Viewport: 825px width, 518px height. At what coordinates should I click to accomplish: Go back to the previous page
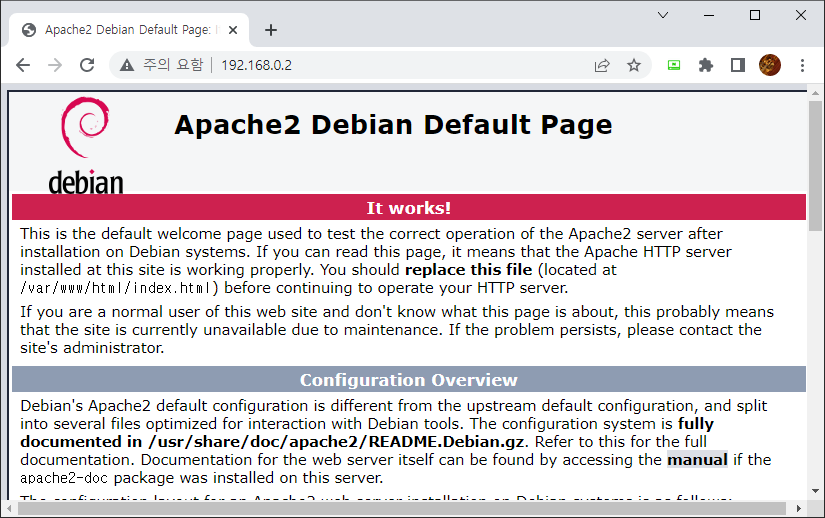(x=23, y=65)
